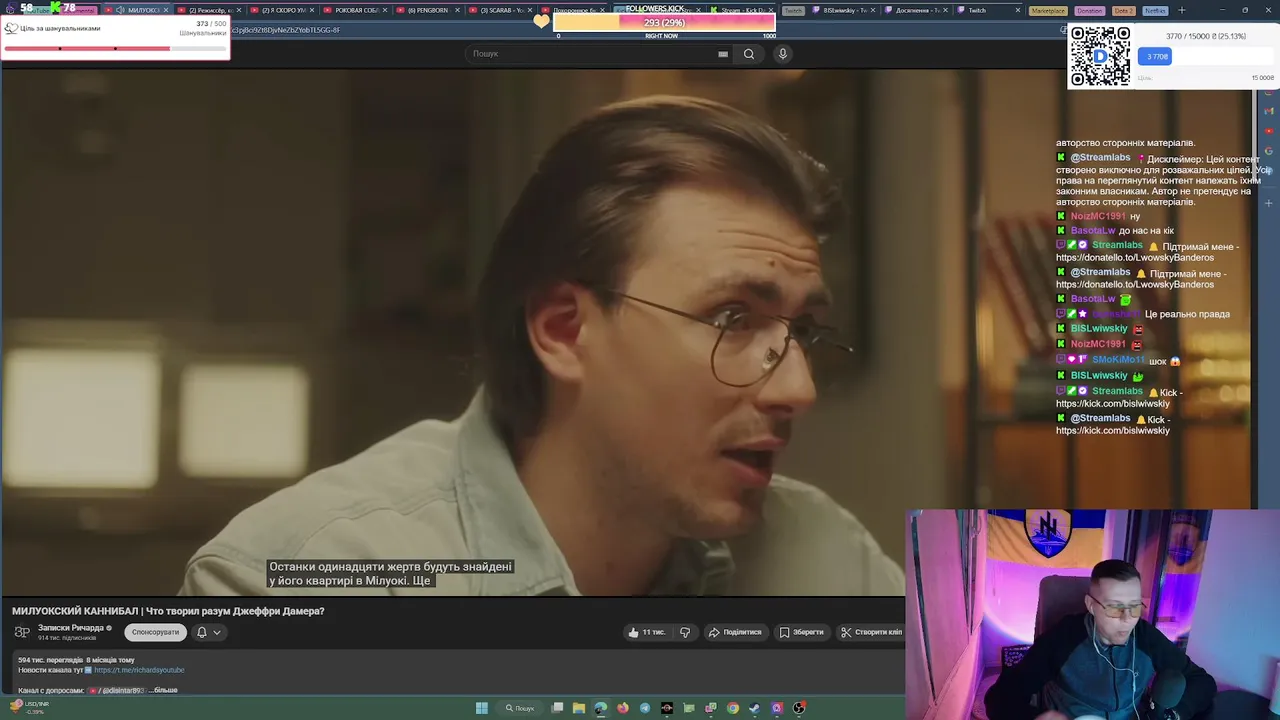Click the Ціль за шанувальниками progress bar

click(x=115, y=48)
